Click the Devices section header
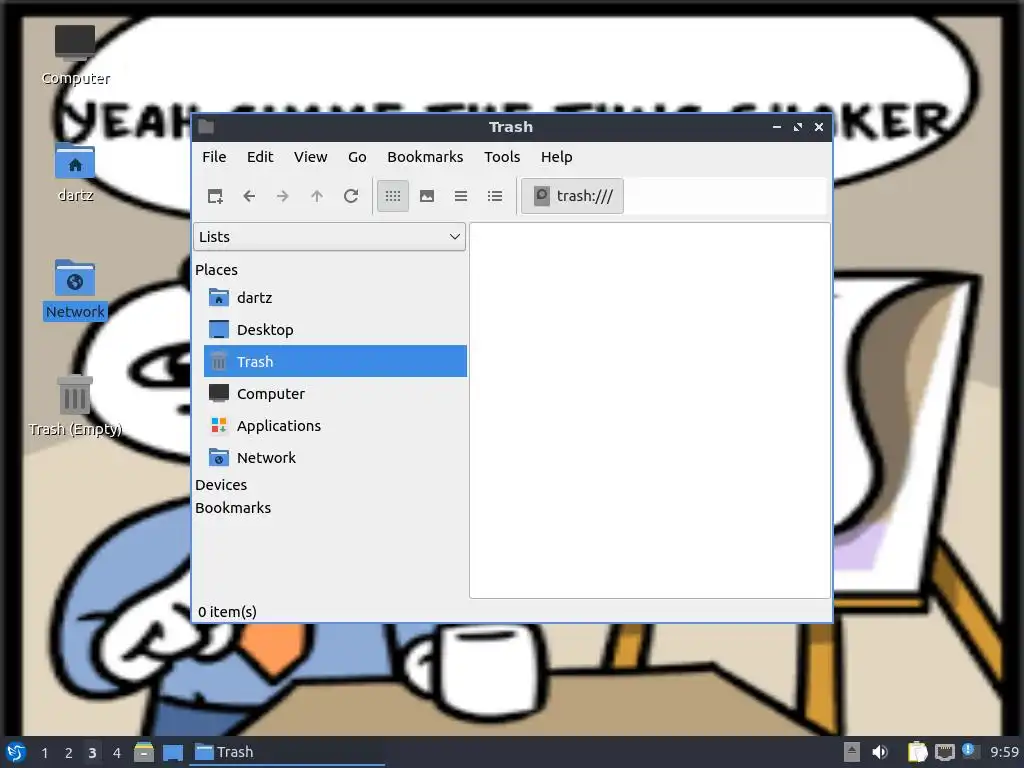Image resolution: width=1024 pixels, height=768 pixels. click(221, 485)
